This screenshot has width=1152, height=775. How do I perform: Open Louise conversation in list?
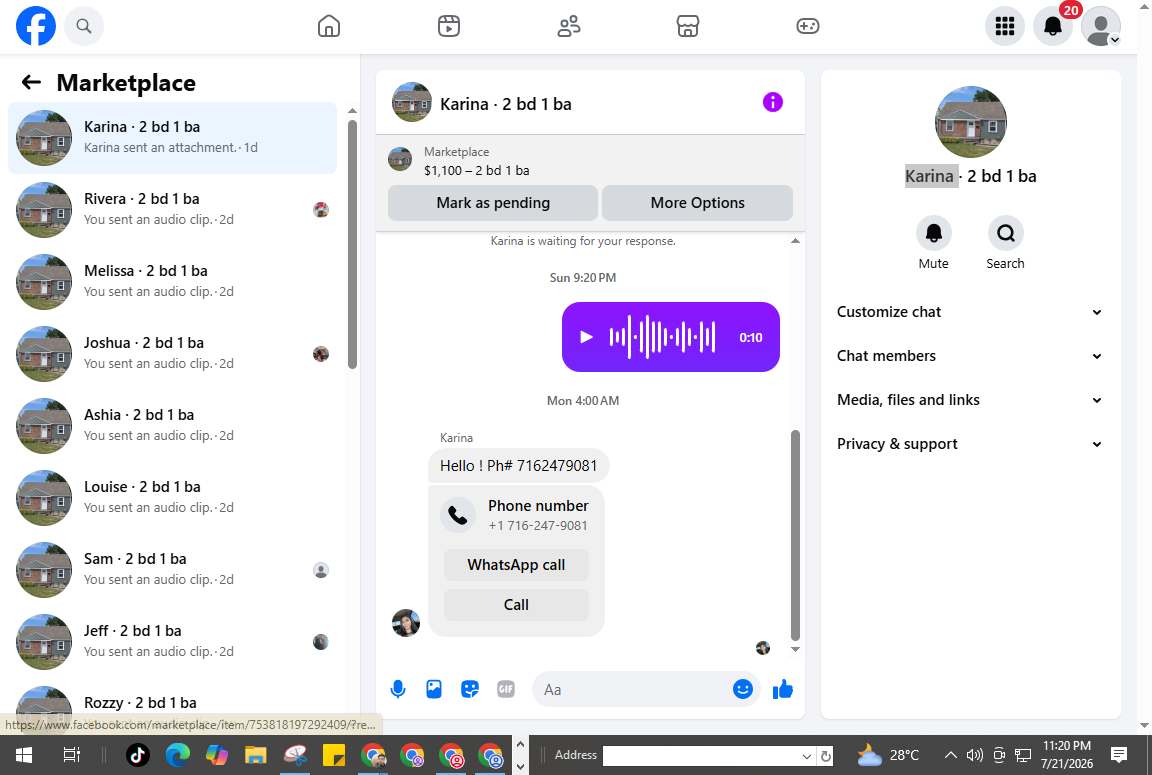(173, 497)
